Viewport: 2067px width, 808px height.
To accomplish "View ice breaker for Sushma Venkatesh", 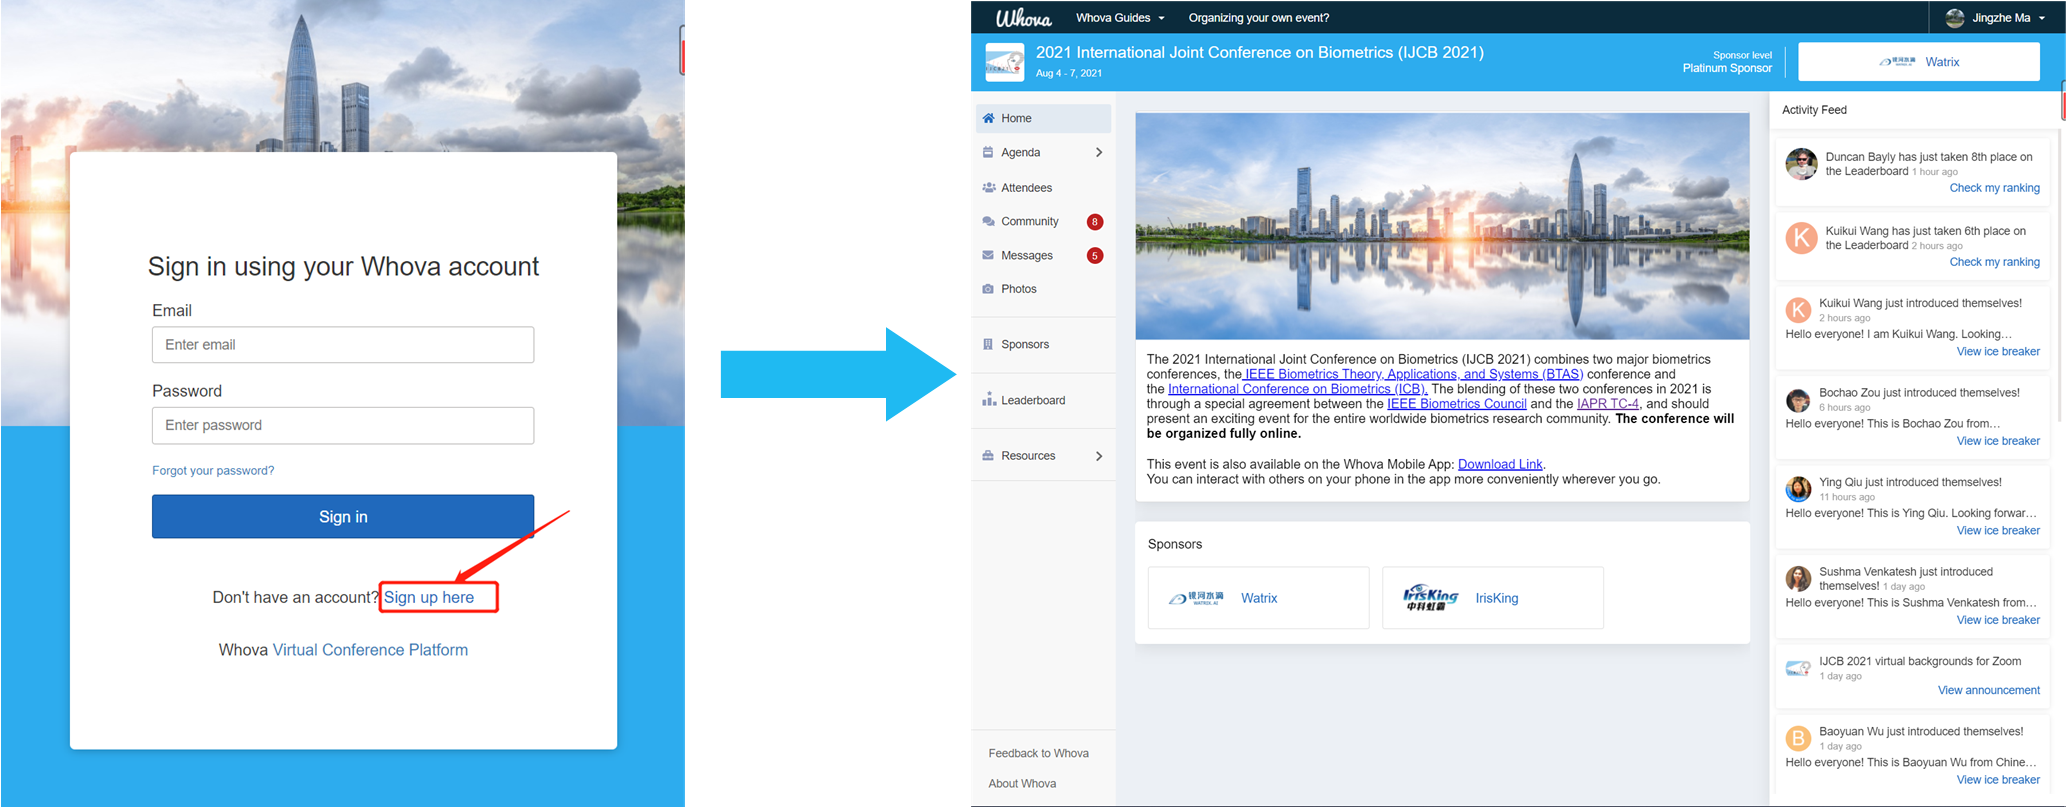I will click(1998, 620).
